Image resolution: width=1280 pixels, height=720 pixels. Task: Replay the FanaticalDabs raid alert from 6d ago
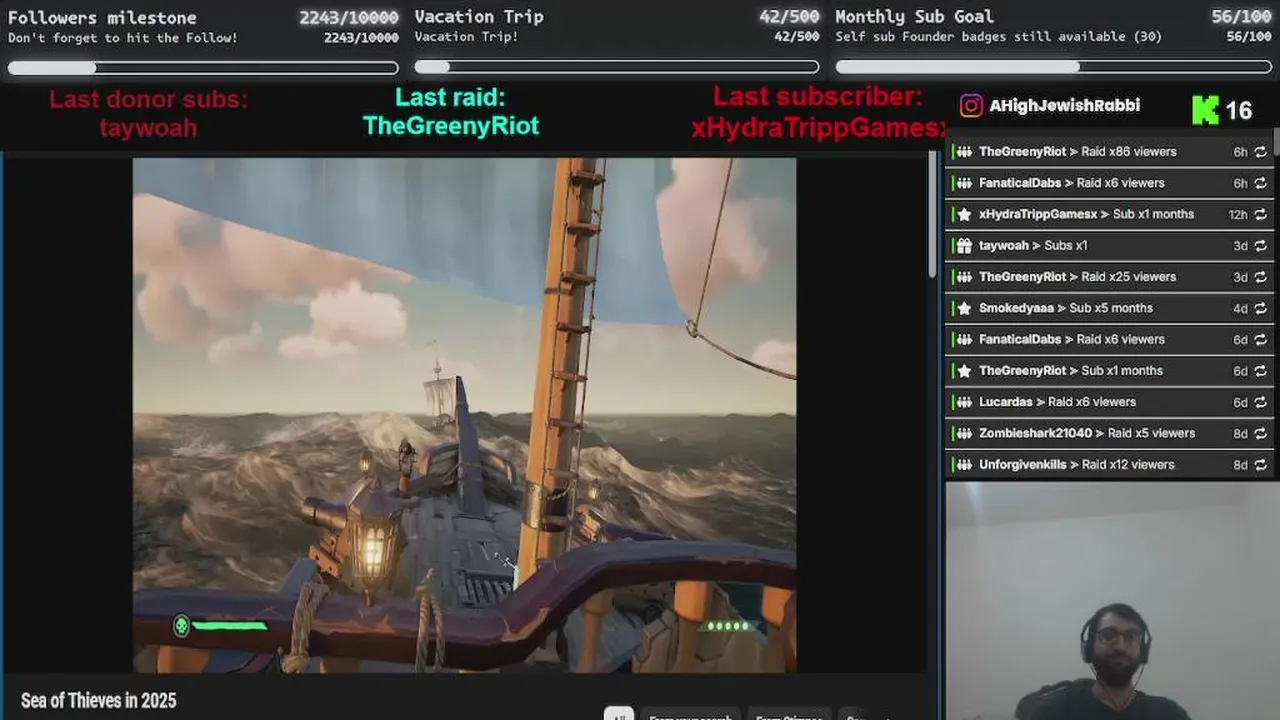pyautogui.click(x=1260, y=339)
